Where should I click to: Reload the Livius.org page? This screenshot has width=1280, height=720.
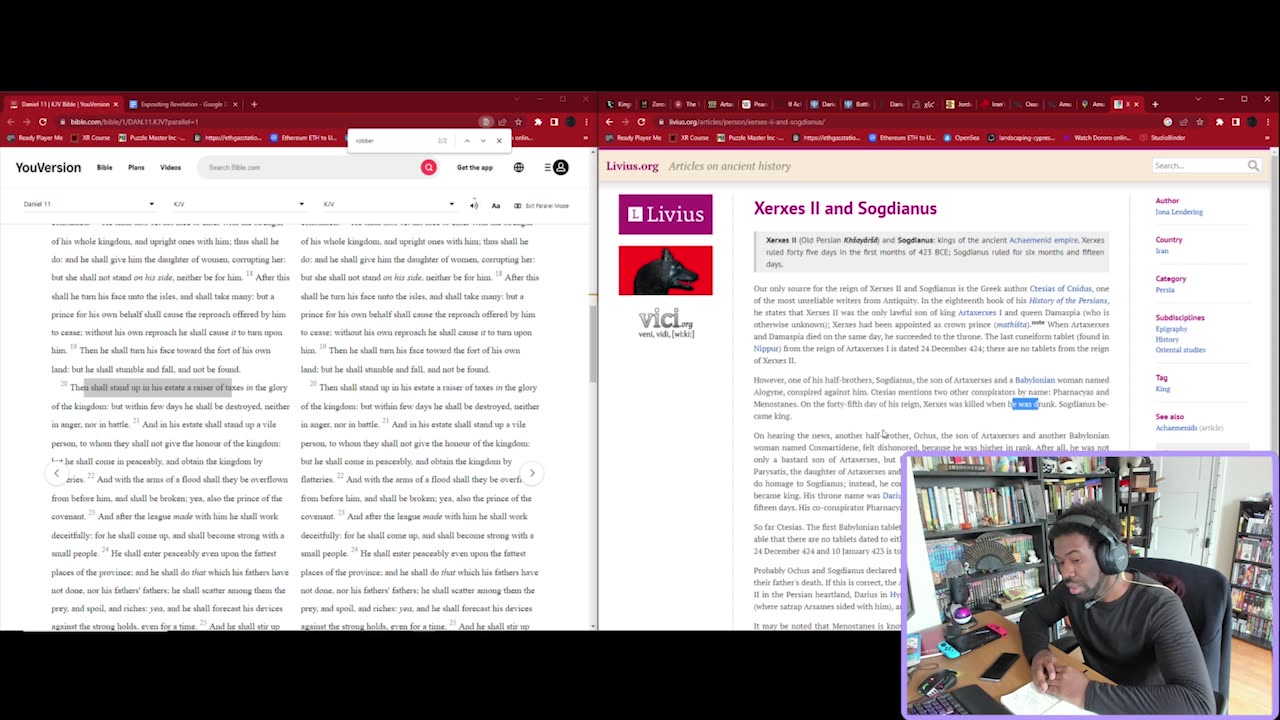pos(641,122)
